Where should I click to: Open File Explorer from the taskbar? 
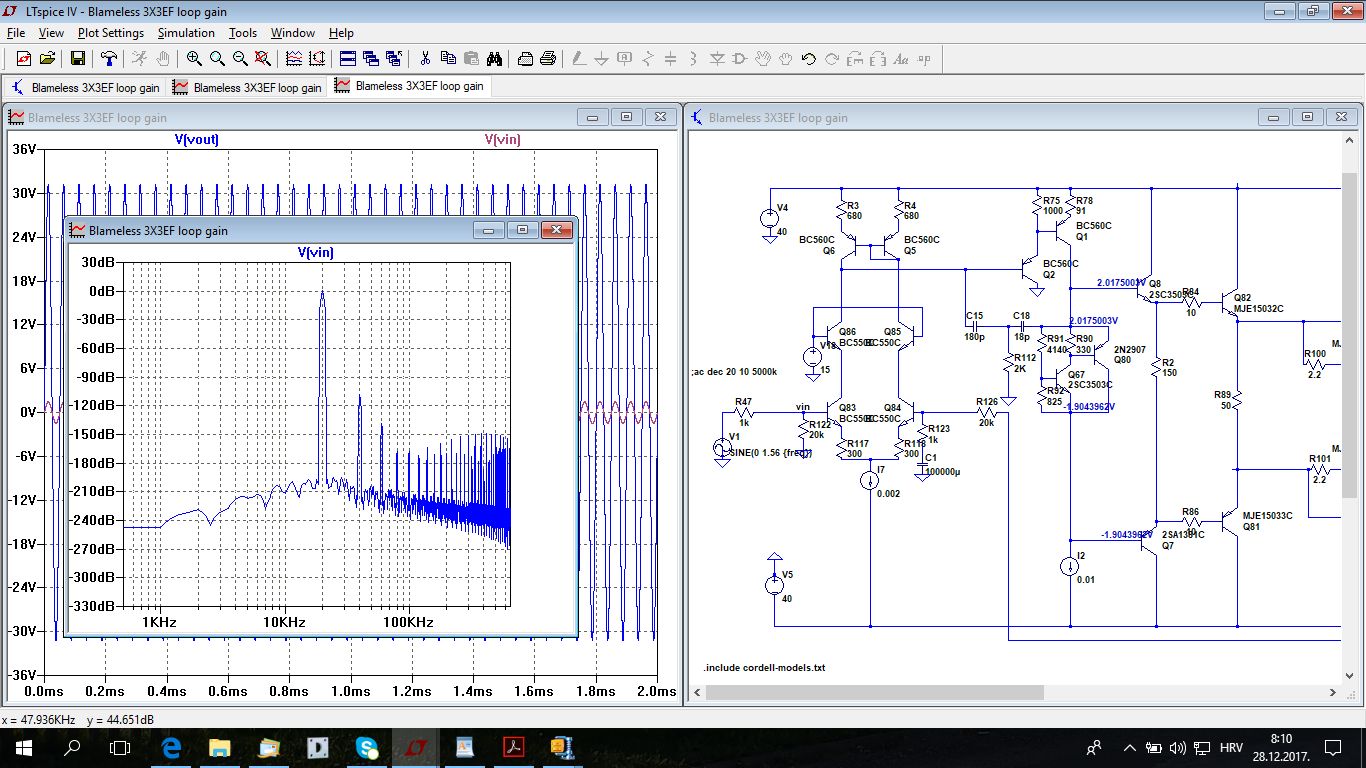(x=220, y=747)
